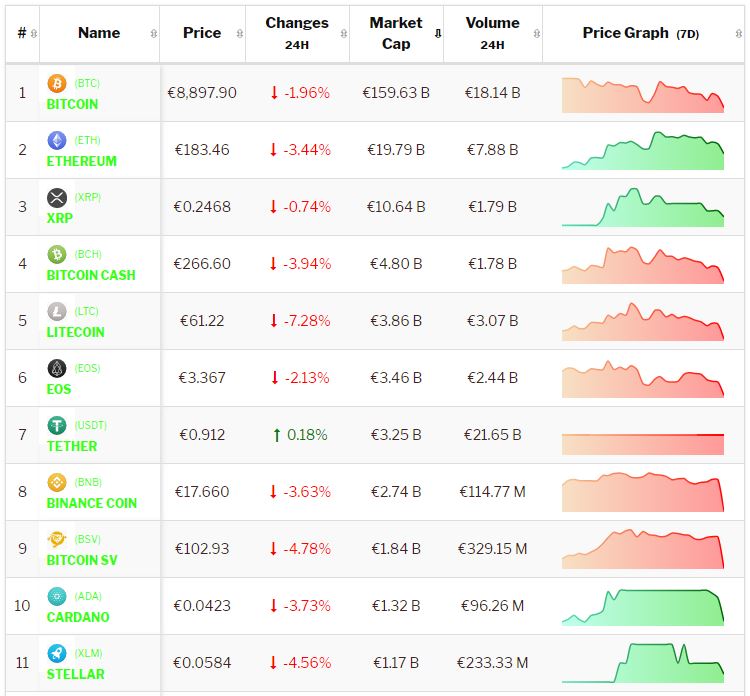
Task: Open the BITCOIN SV name link
Action: pyautogui.click(x=81, y=560)
